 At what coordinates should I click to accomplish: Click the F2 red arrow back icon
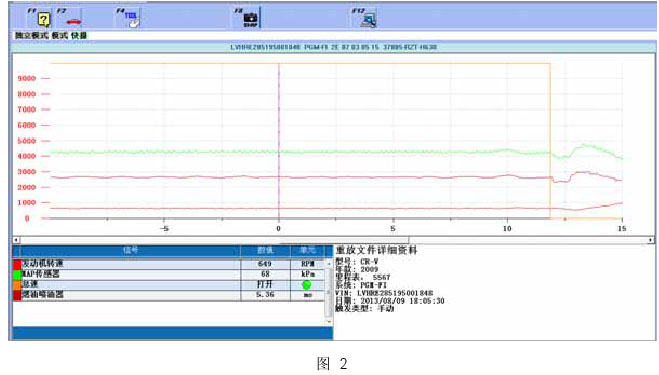tap(74, 21)
